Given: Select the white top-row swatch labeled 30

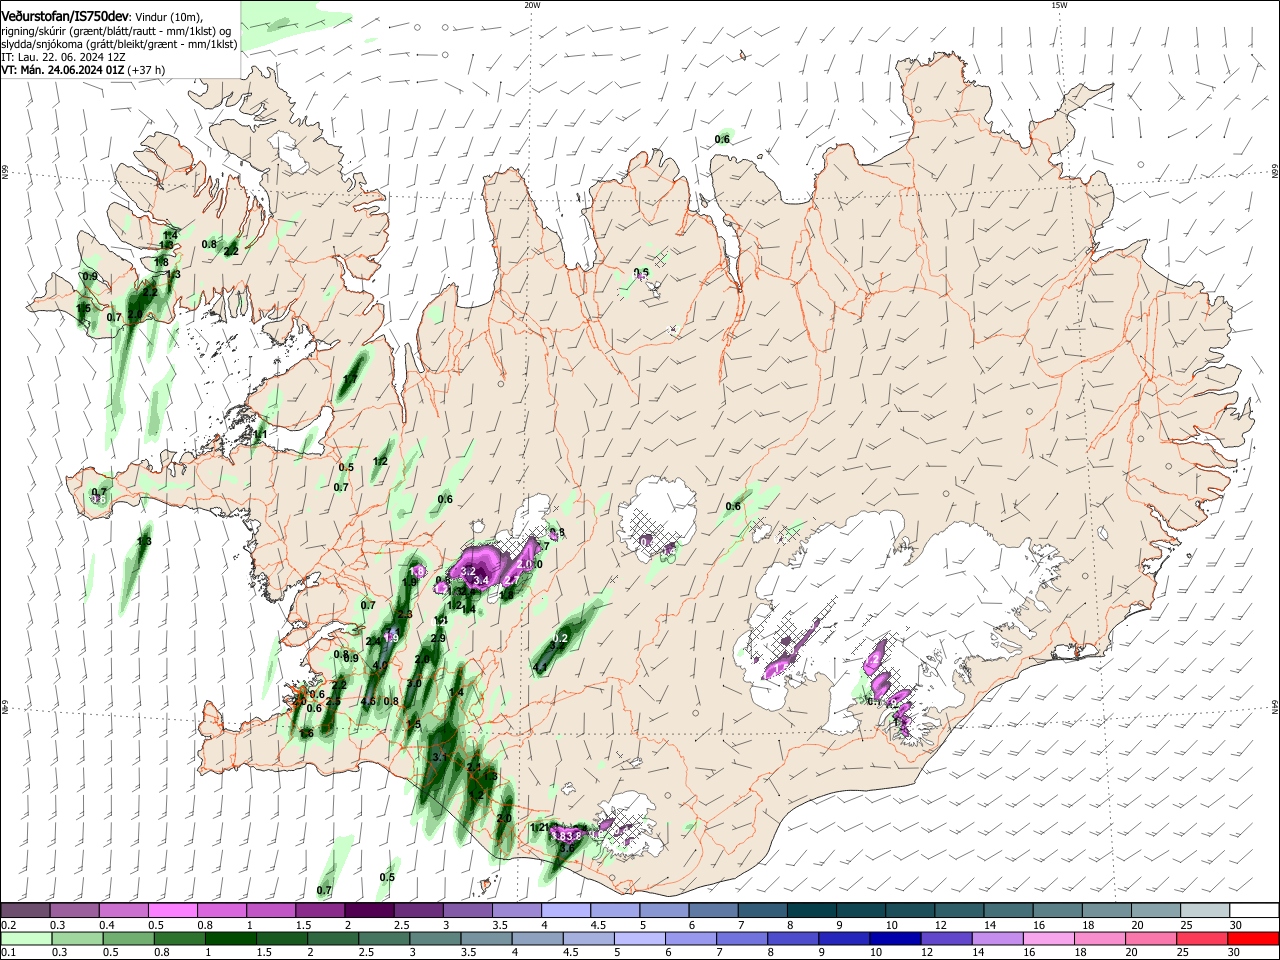Looking at the screenshot, I should click(1255, 910).
